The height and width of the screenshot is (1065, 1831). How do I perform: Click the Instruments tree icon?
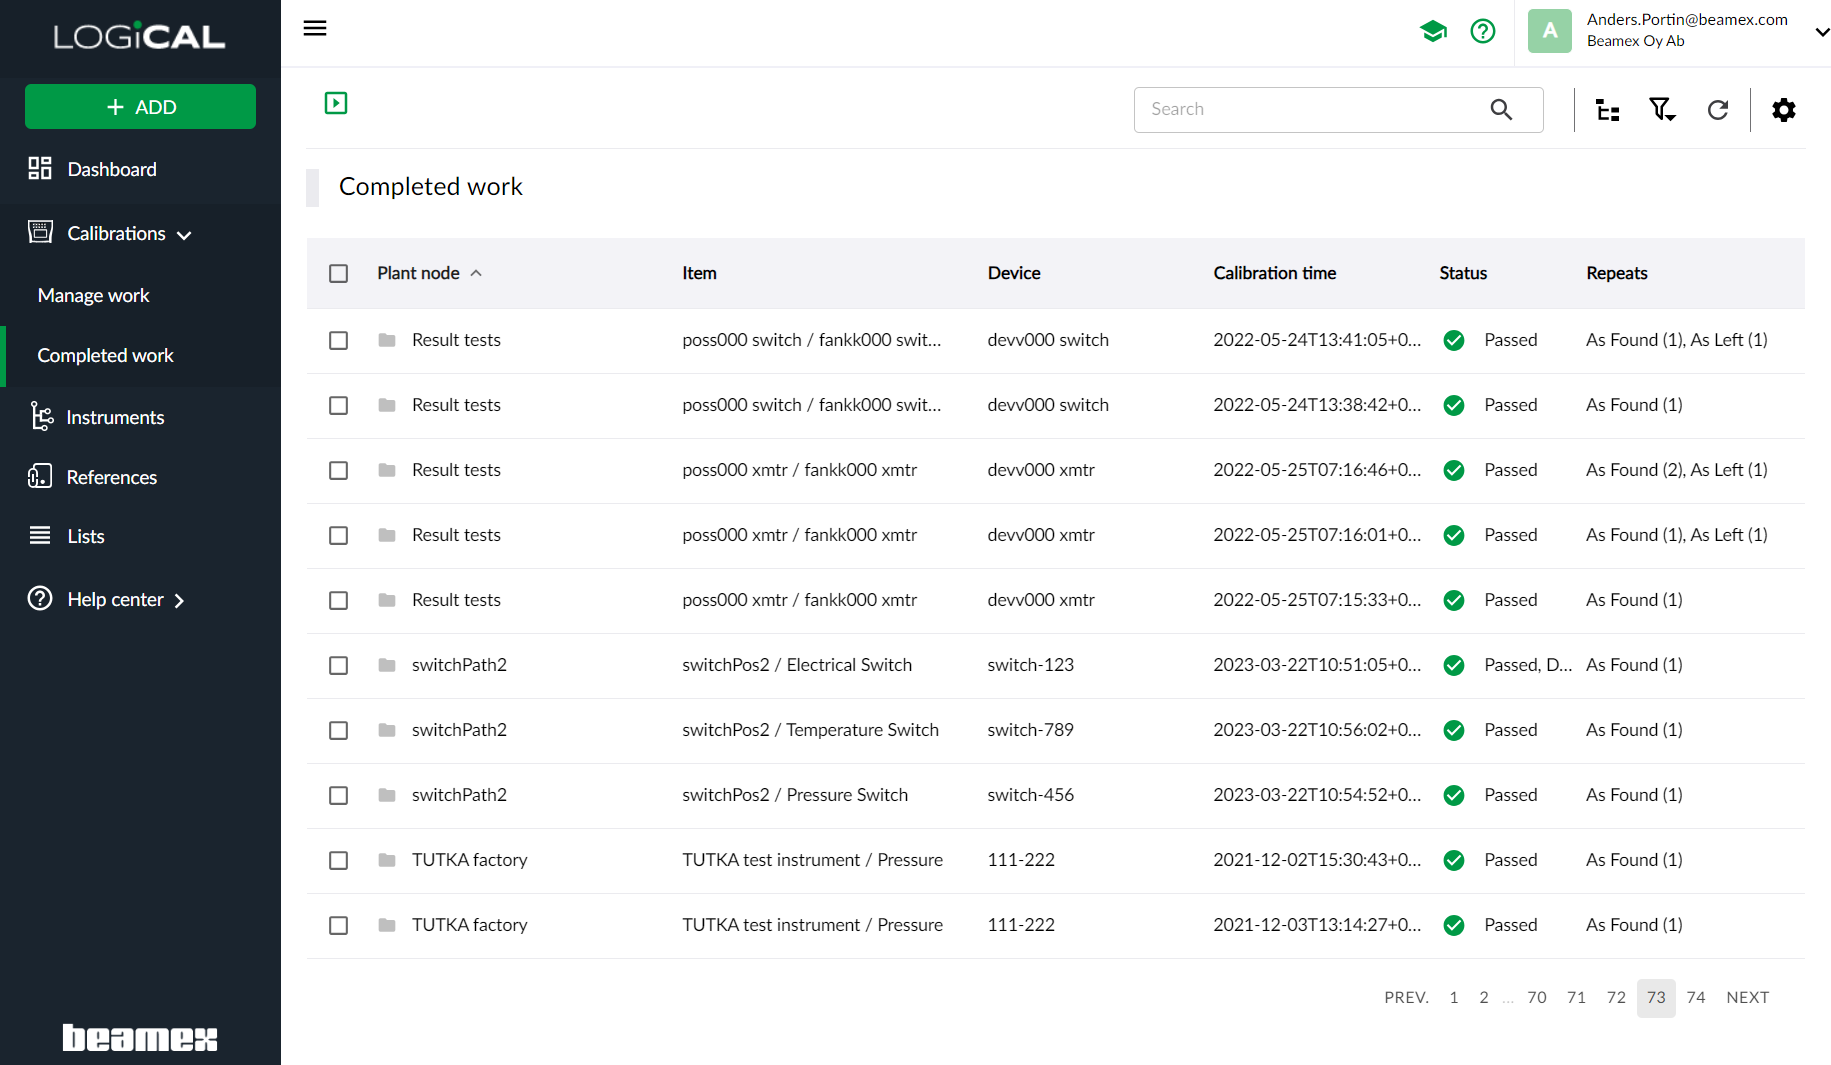(x=41, y=416)
